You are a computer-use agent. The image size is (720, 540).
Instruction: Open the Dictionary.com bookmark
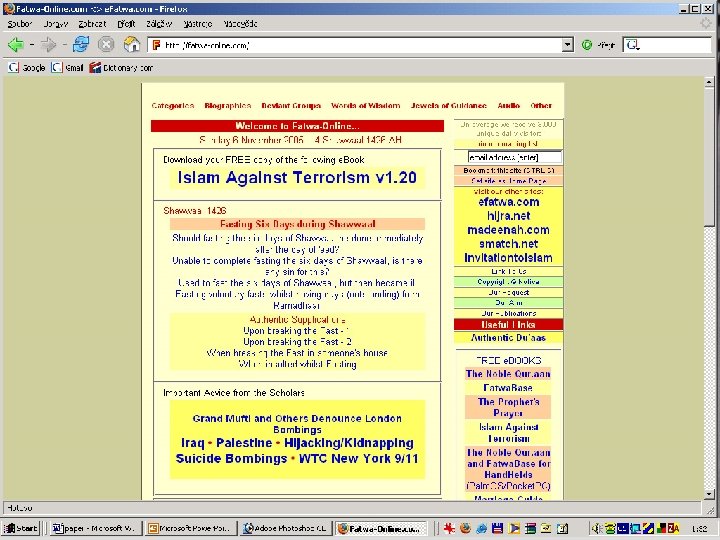click(121, 68)
